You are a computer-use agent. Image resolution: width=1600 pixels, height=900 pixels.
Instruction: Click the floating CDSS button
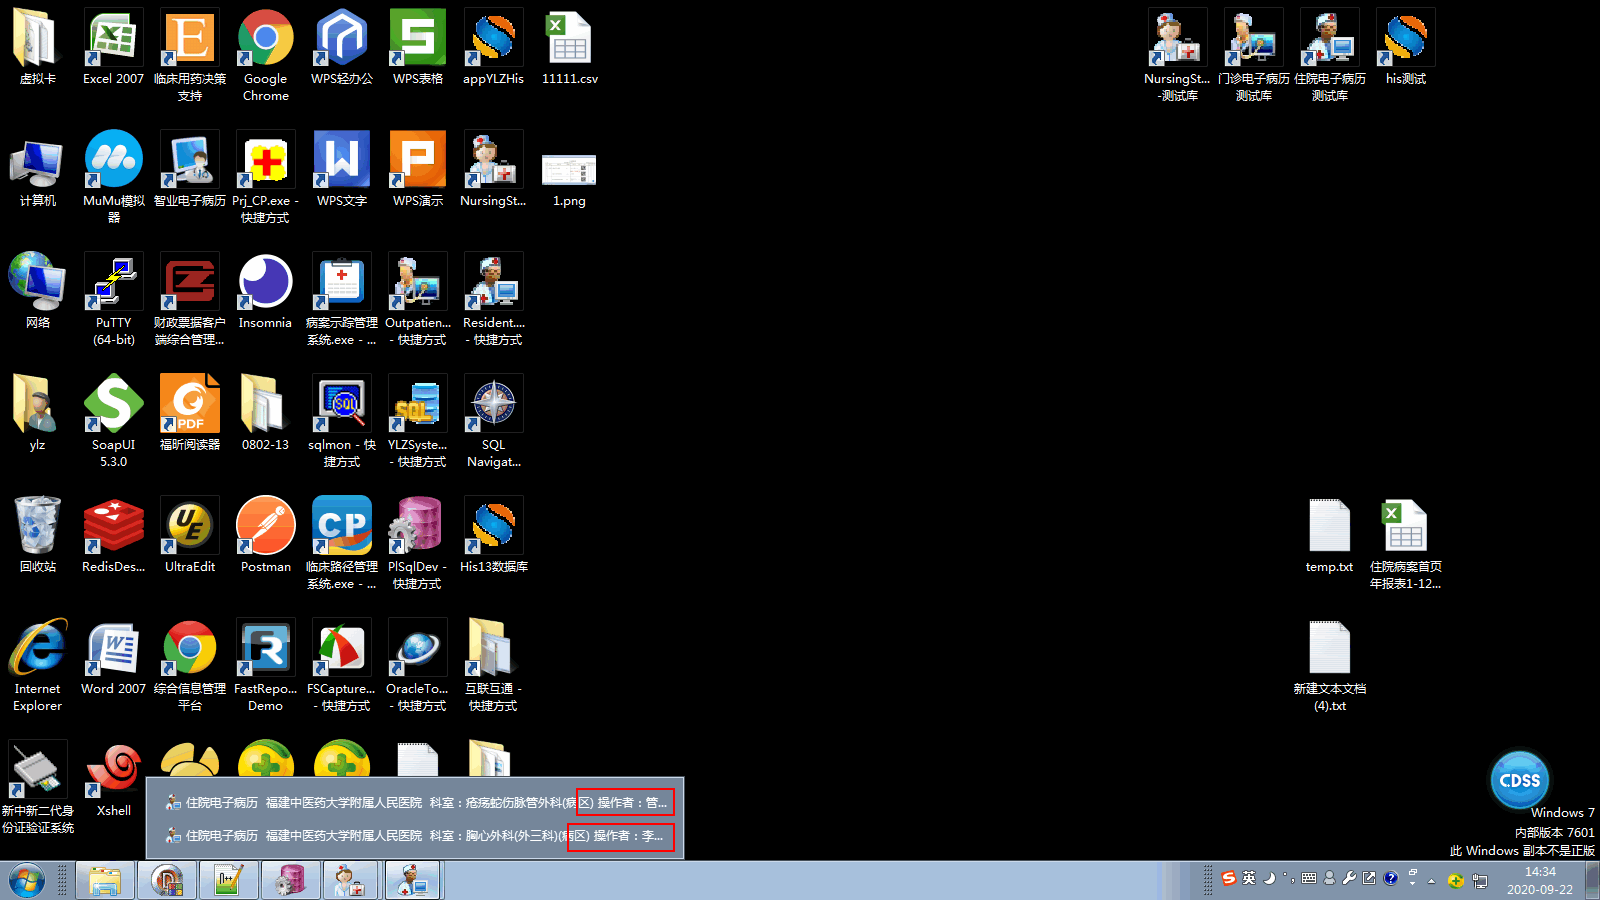[x=1520, y=780]
